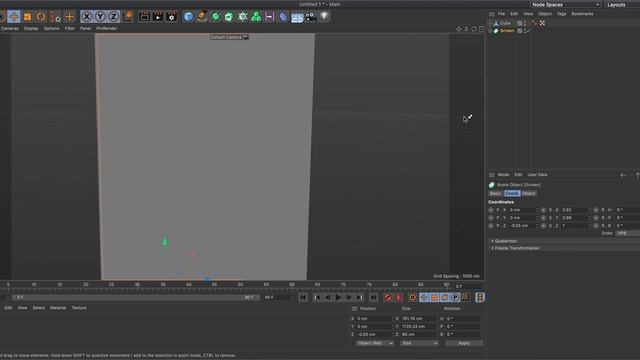Click the green Subdivision generator icon

pos(216,17)
